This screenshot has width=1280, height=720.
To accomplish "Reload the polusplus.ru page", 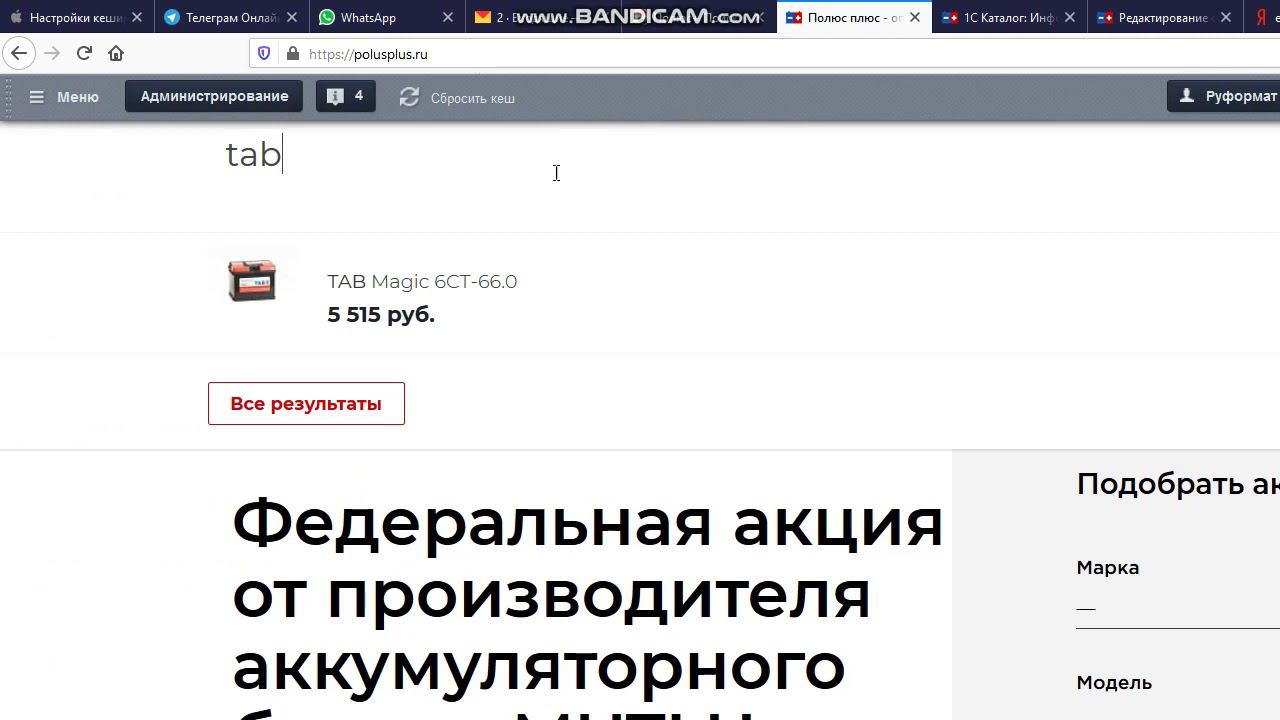I will 84,54.
